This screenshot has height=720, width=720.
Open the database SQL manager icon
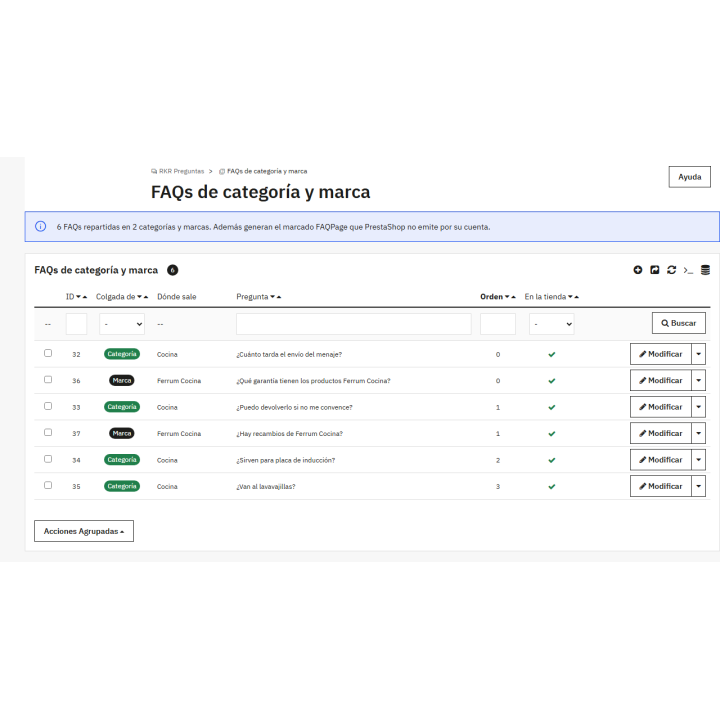point(705,270)
